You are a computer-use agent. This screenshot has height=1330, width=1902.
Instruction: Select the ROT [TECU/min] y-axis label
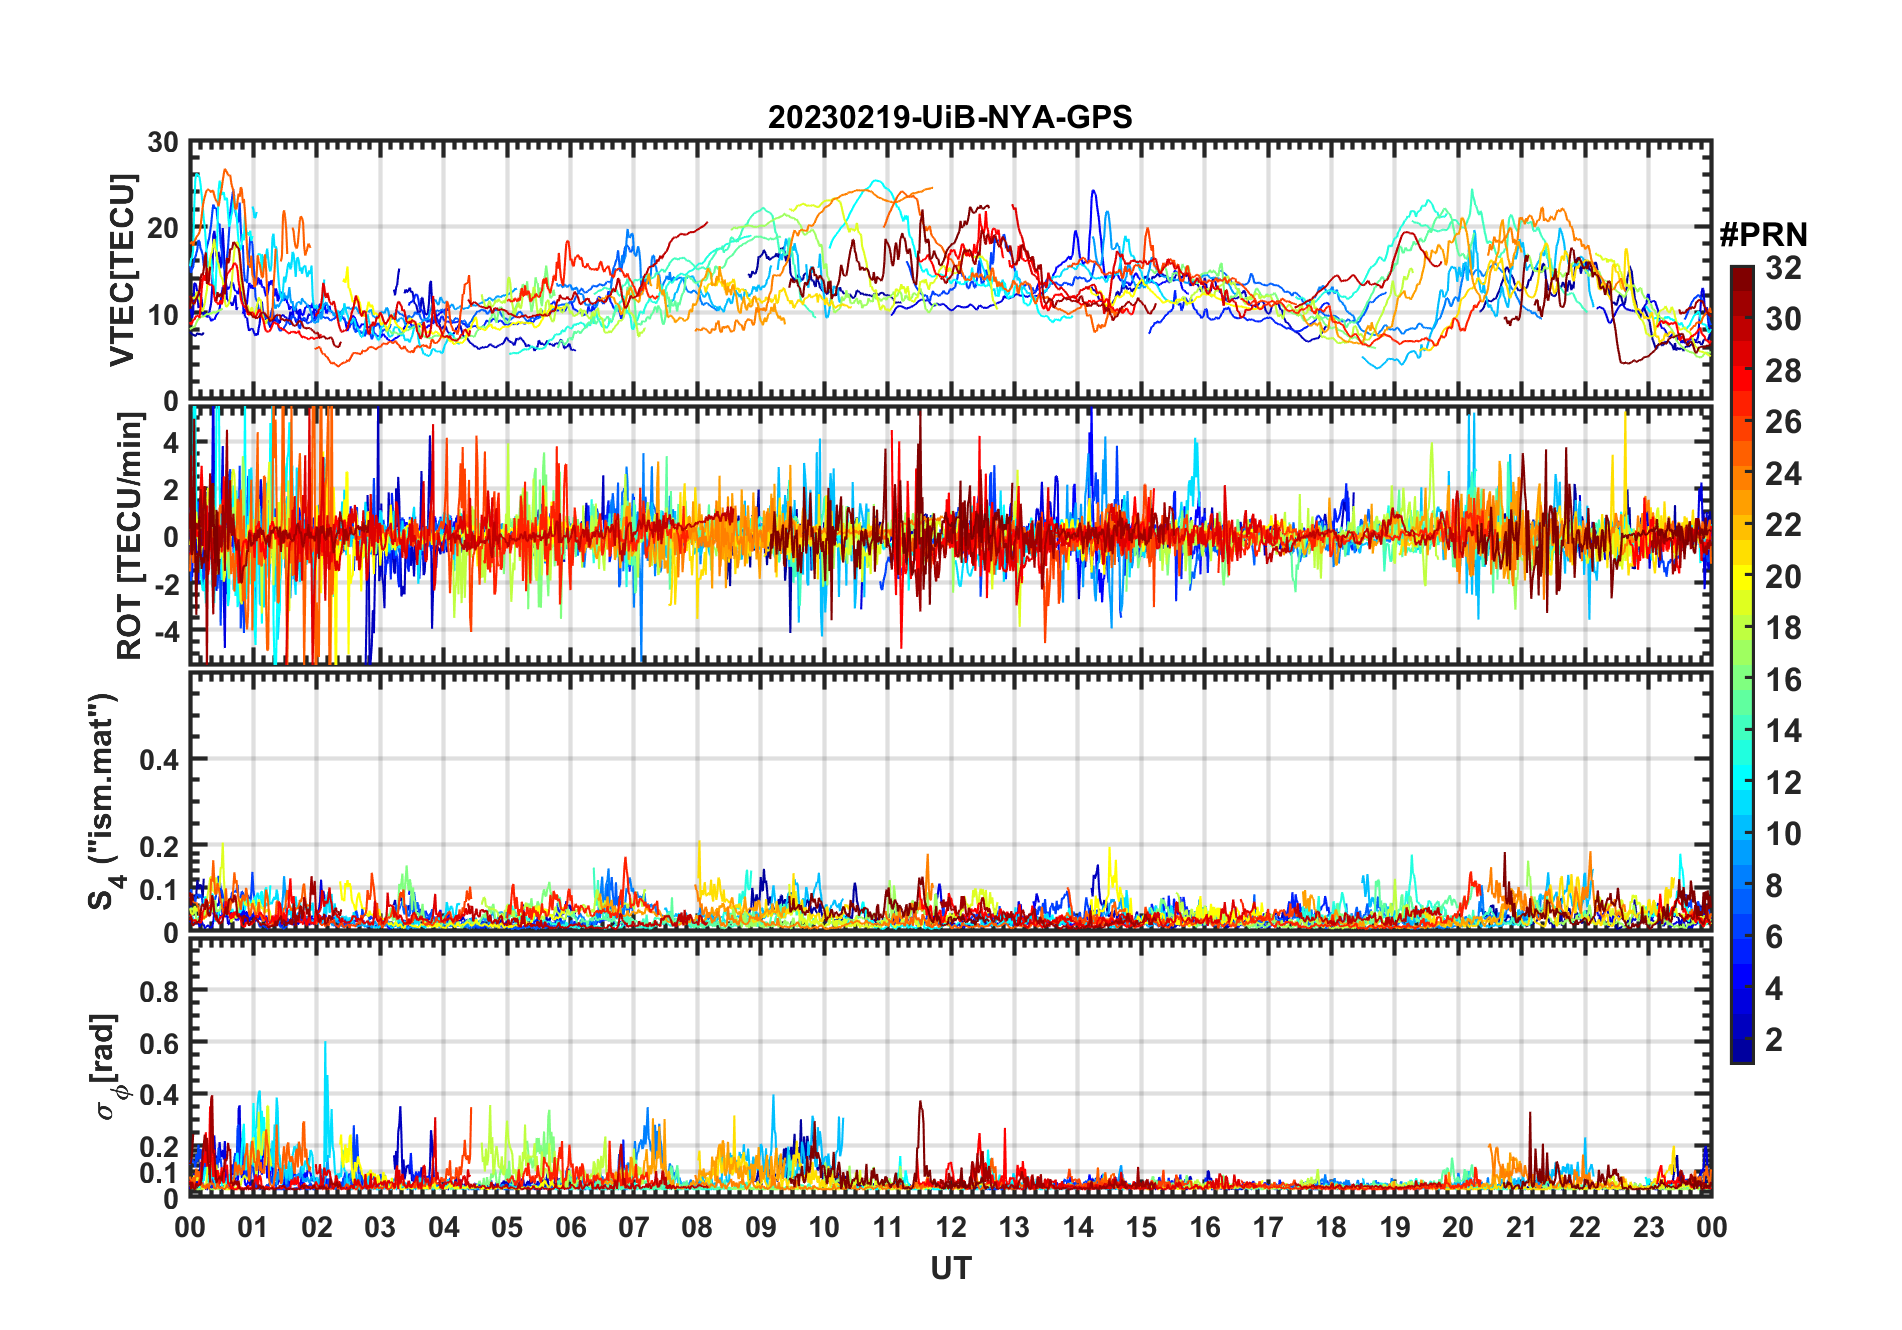[130, 536]
